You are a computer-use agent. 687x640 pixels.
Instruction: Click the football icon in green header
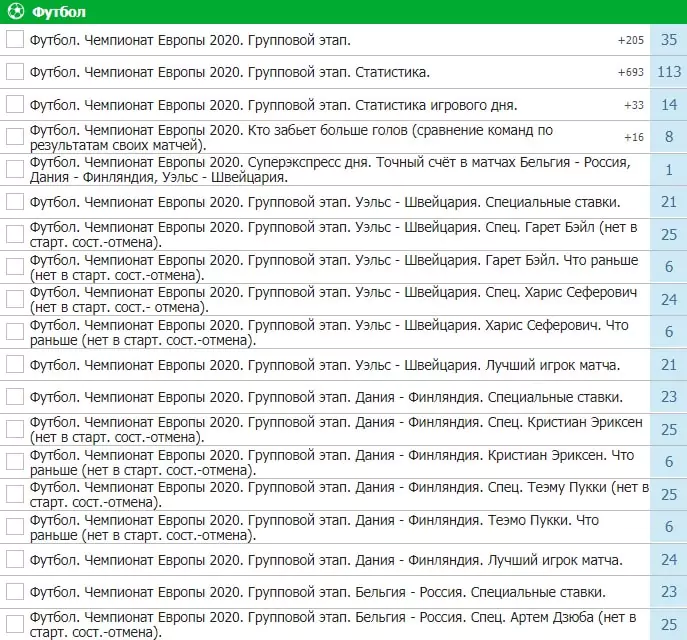[16, 11]
